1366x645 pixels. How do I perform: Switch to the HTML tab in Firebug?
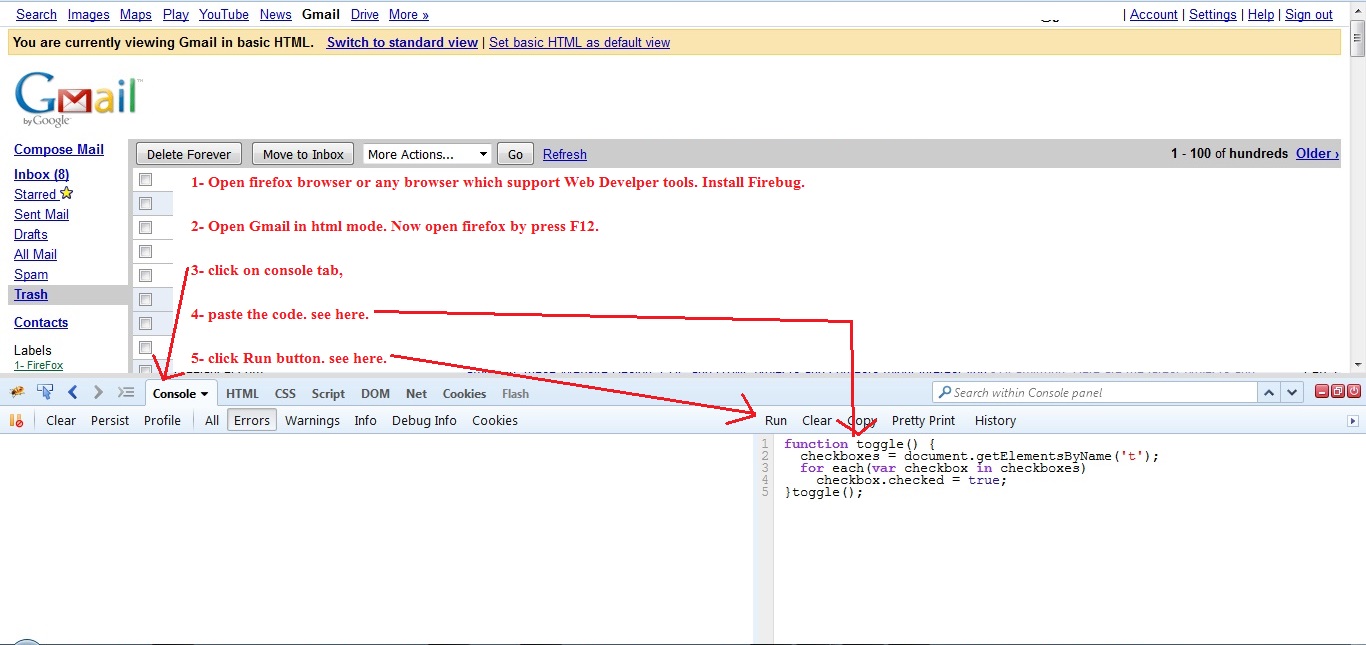[242, 394]
